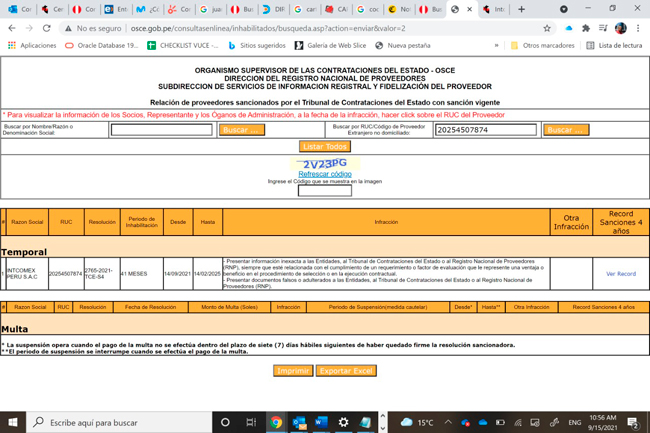Go back using the browser back arrow
650x433 pixels.
point(11,28)
